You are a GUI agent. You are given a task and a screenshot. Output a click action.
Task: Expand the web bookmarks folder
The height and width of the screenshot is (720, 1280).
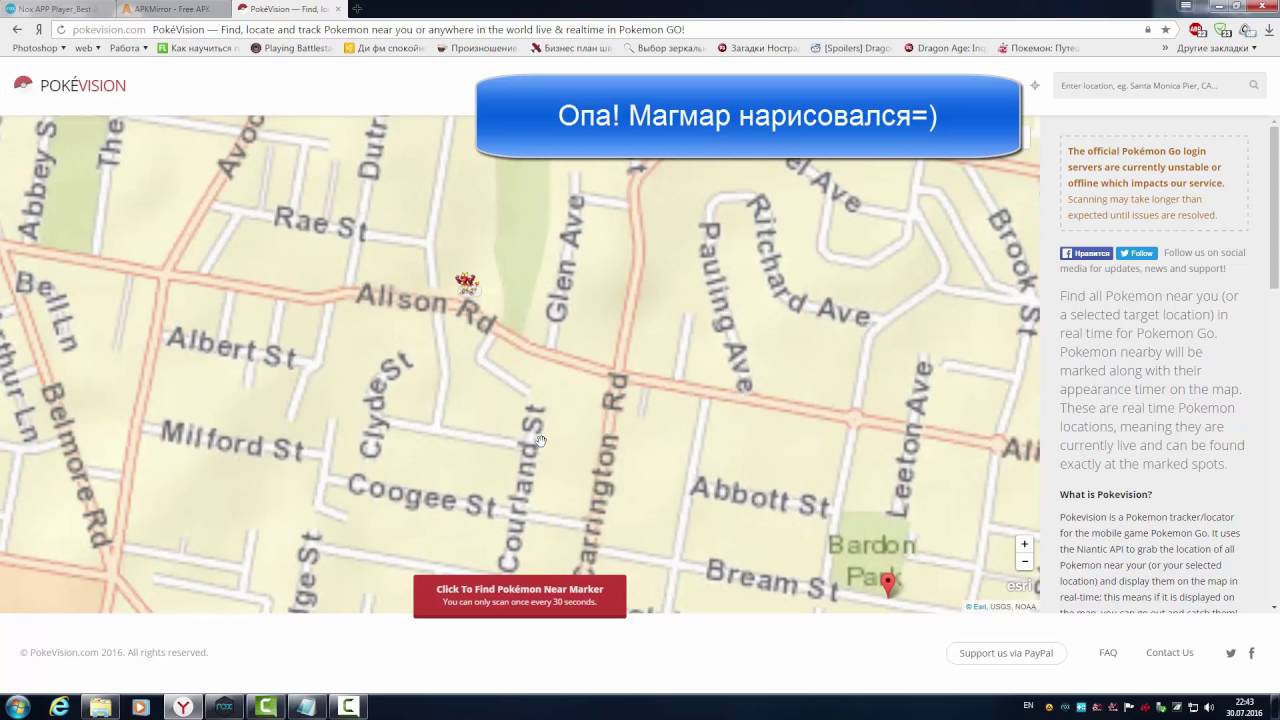(x=88, y=48)
